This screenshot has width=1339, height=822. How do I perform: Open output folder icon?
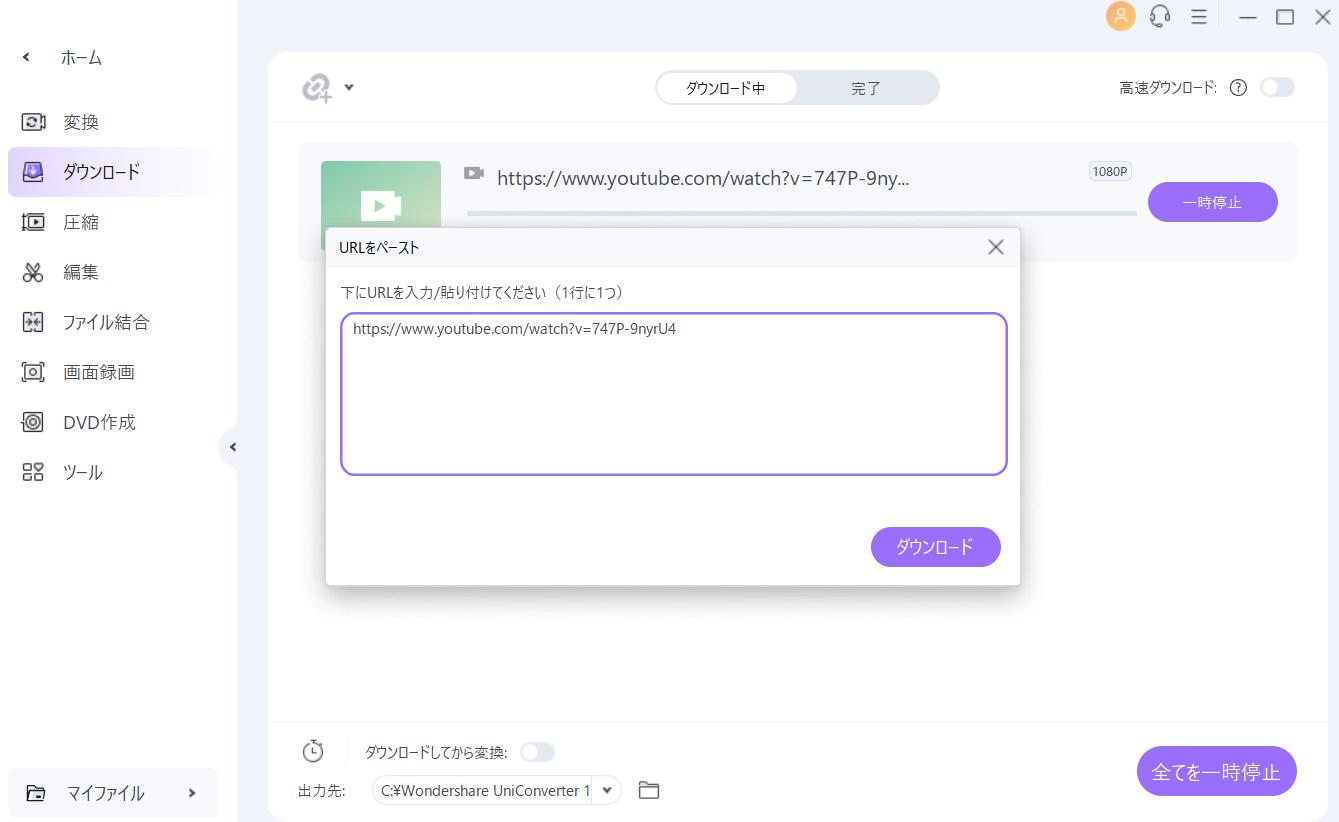(x=649, y=790)
